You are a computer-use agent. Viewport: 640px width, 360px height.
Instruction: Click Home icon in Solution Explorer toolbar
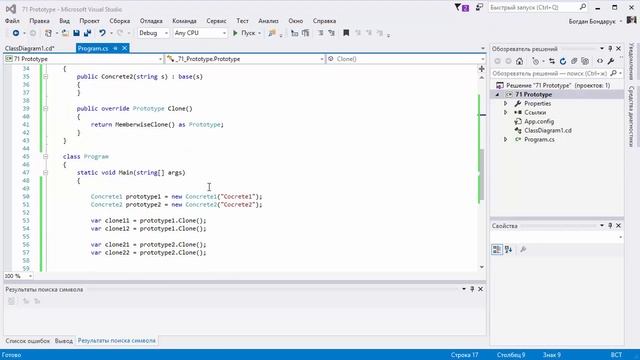pyautogui.click(x=519, y=61)
